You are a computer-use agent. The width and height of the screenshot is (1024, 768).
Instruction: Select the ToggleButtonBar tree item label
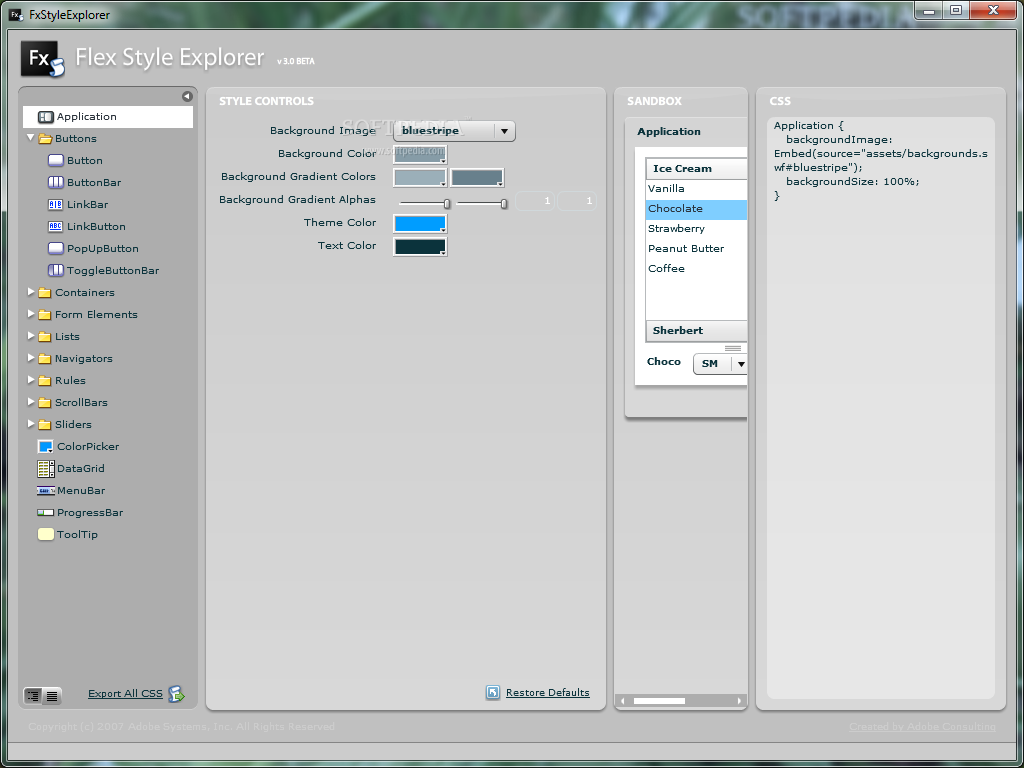(x=113, y=270)
